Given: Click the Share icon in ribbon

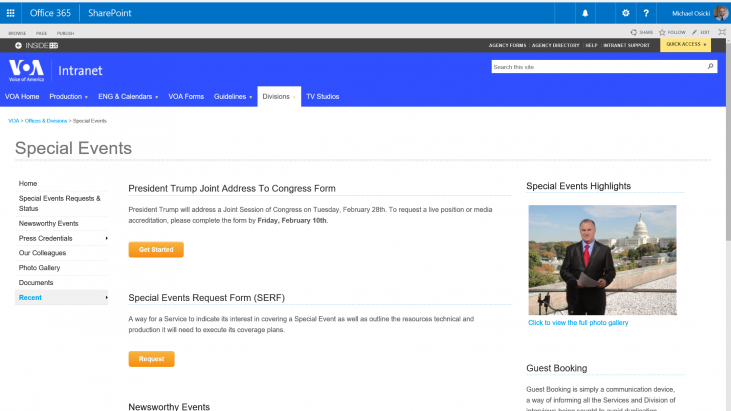Looking at the screenshot, I should click(x=634, y=33).
